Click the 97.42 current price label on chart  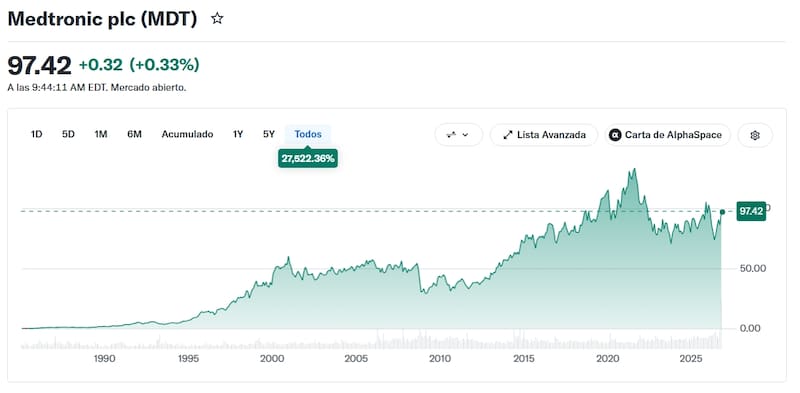click(x=751, y=211)
